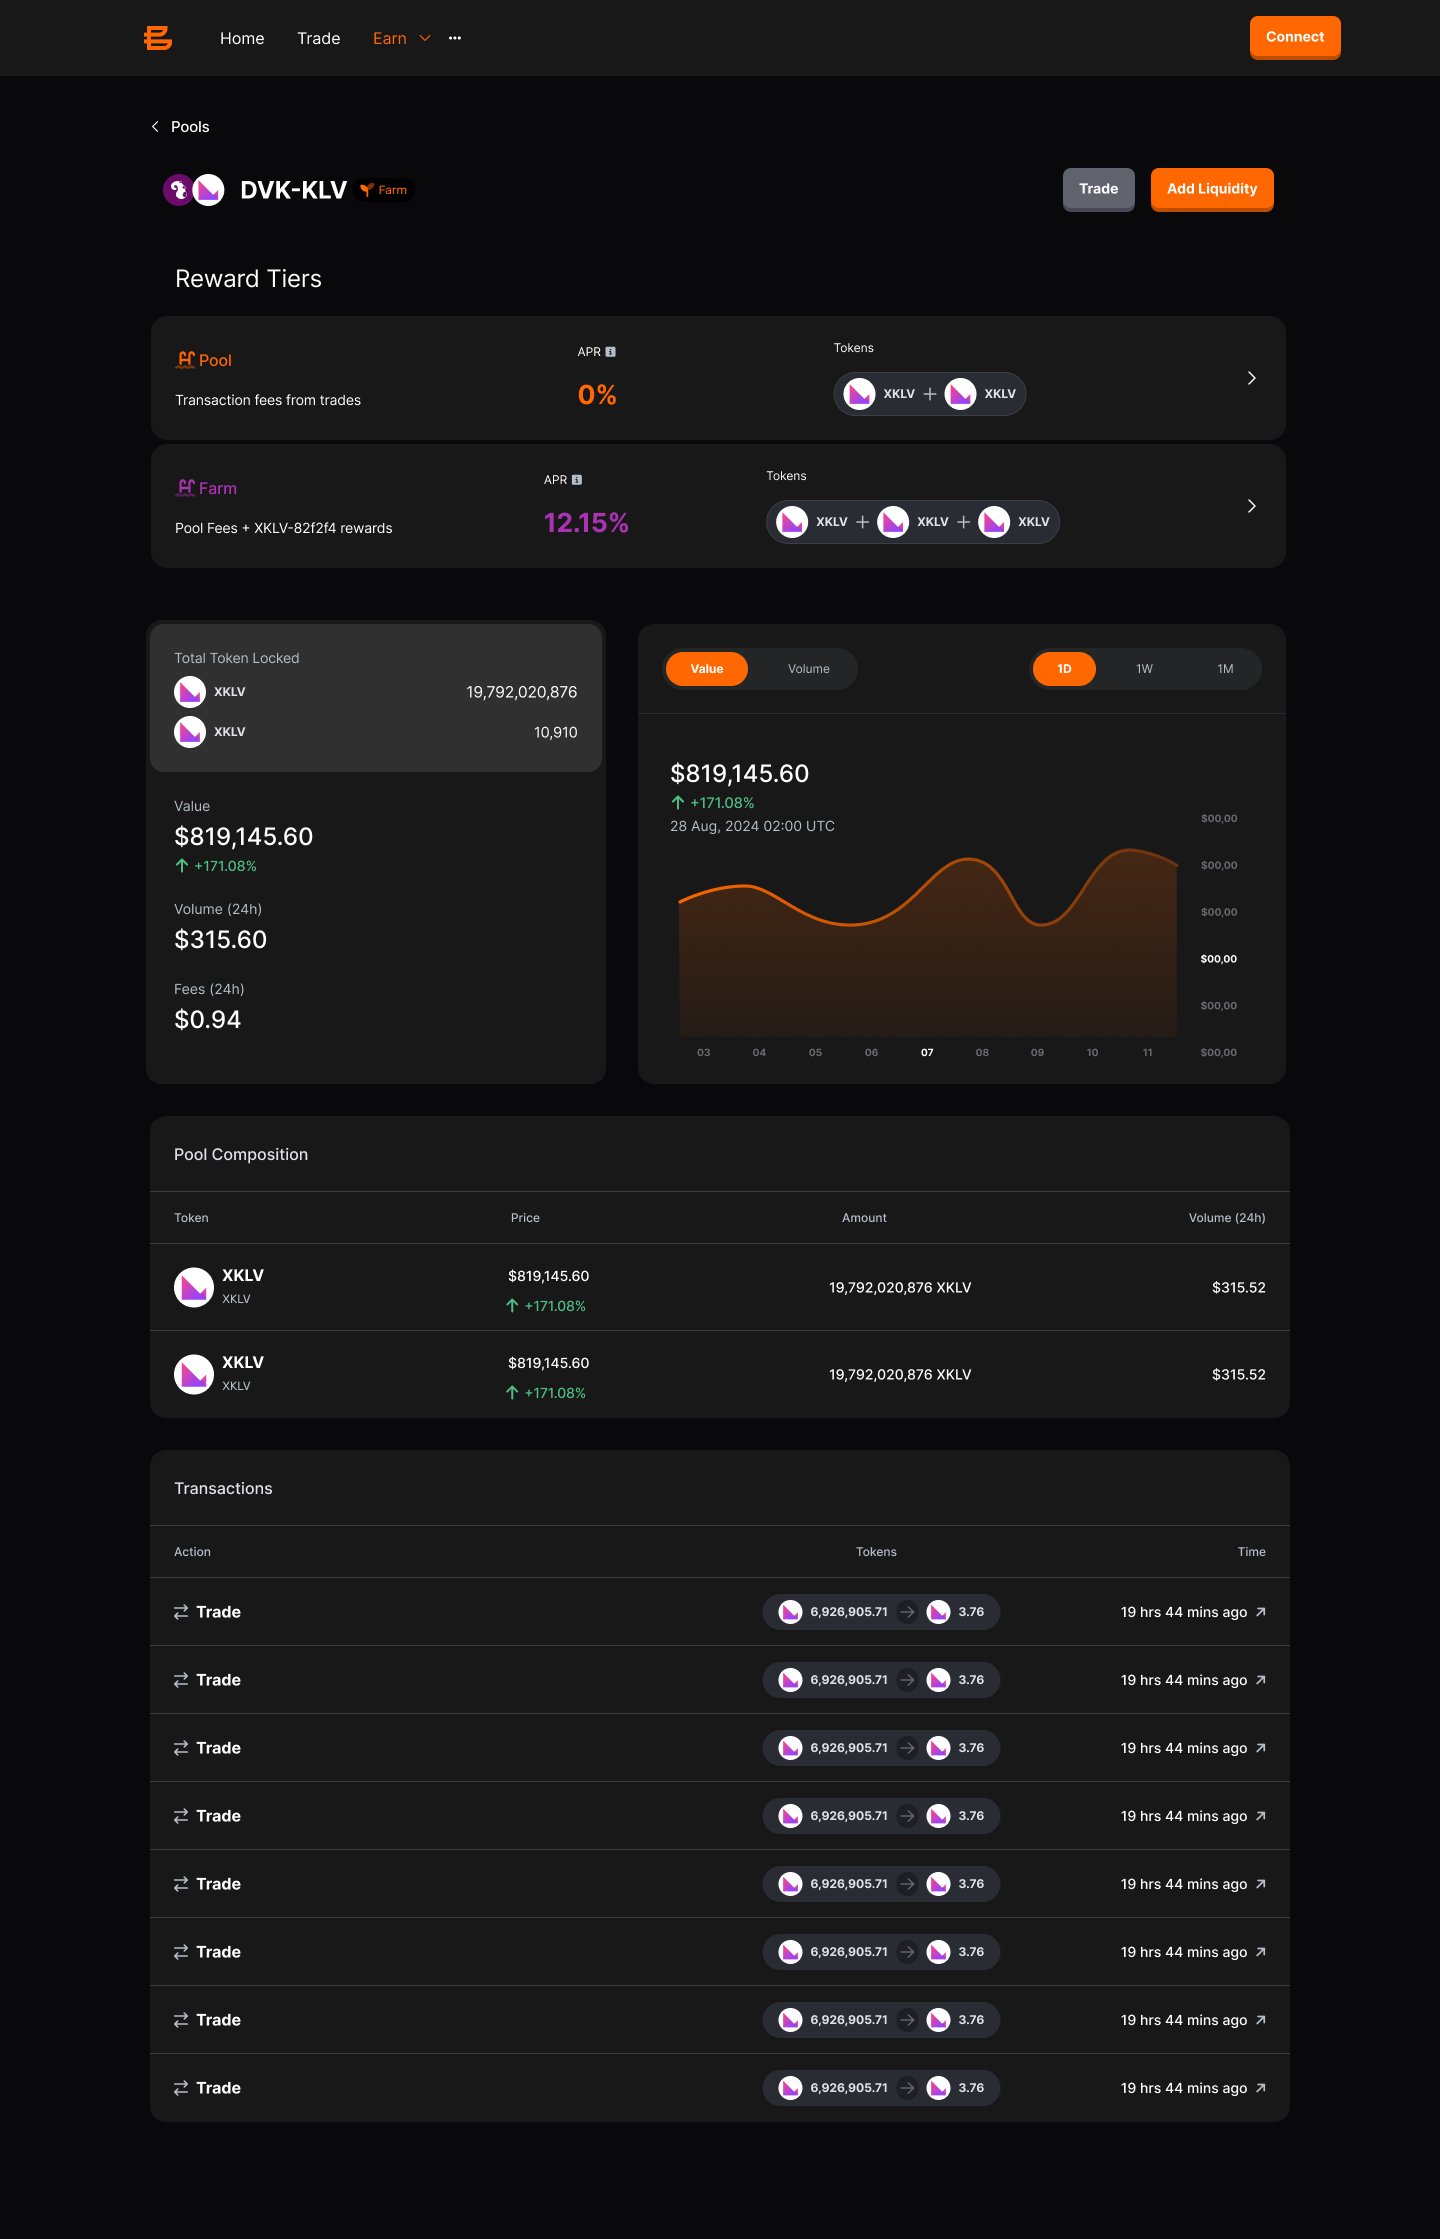Click the token icon beside 19,792,020,876 in Total Token Locked
The width and height of the screenshot is (1440, 2239).
point(190,692)
